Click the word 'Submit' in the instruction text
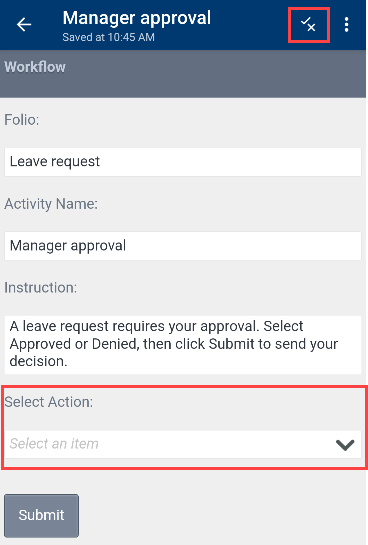Image resolution: width=368 pixels, height=545 pixels. click(x=231, y=344)
